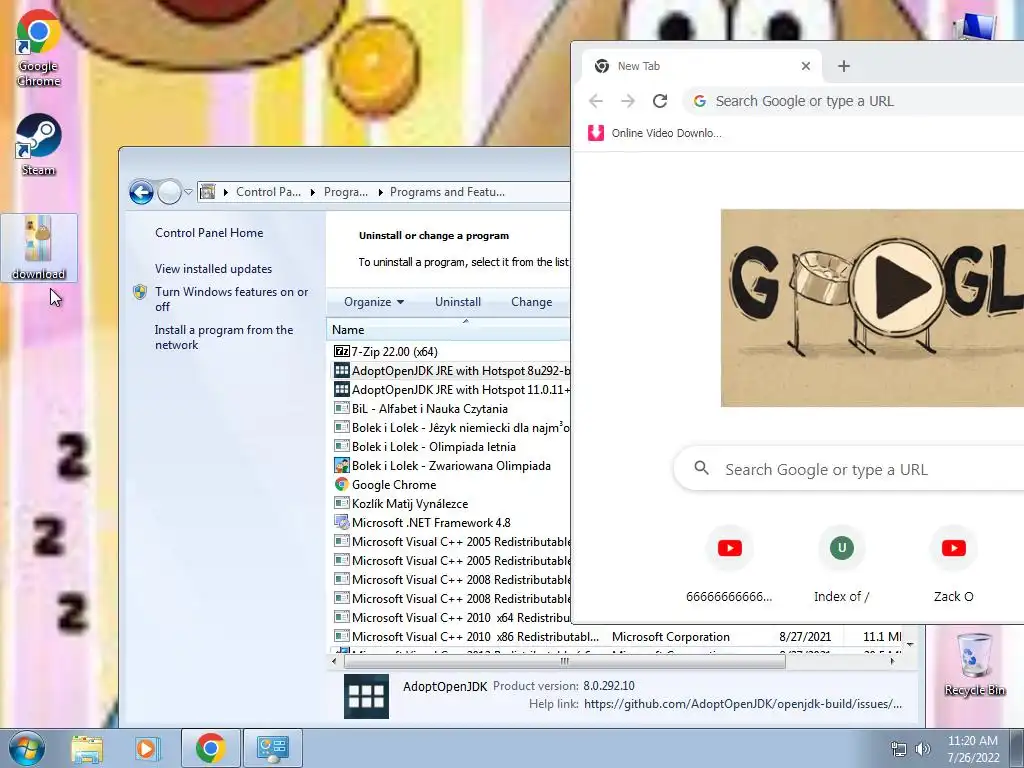This screenshot has height=768, width=1024.
Task: Click the horizontal scrollbar in programs list
Action: pyautogui.click(x=565, y=661)
